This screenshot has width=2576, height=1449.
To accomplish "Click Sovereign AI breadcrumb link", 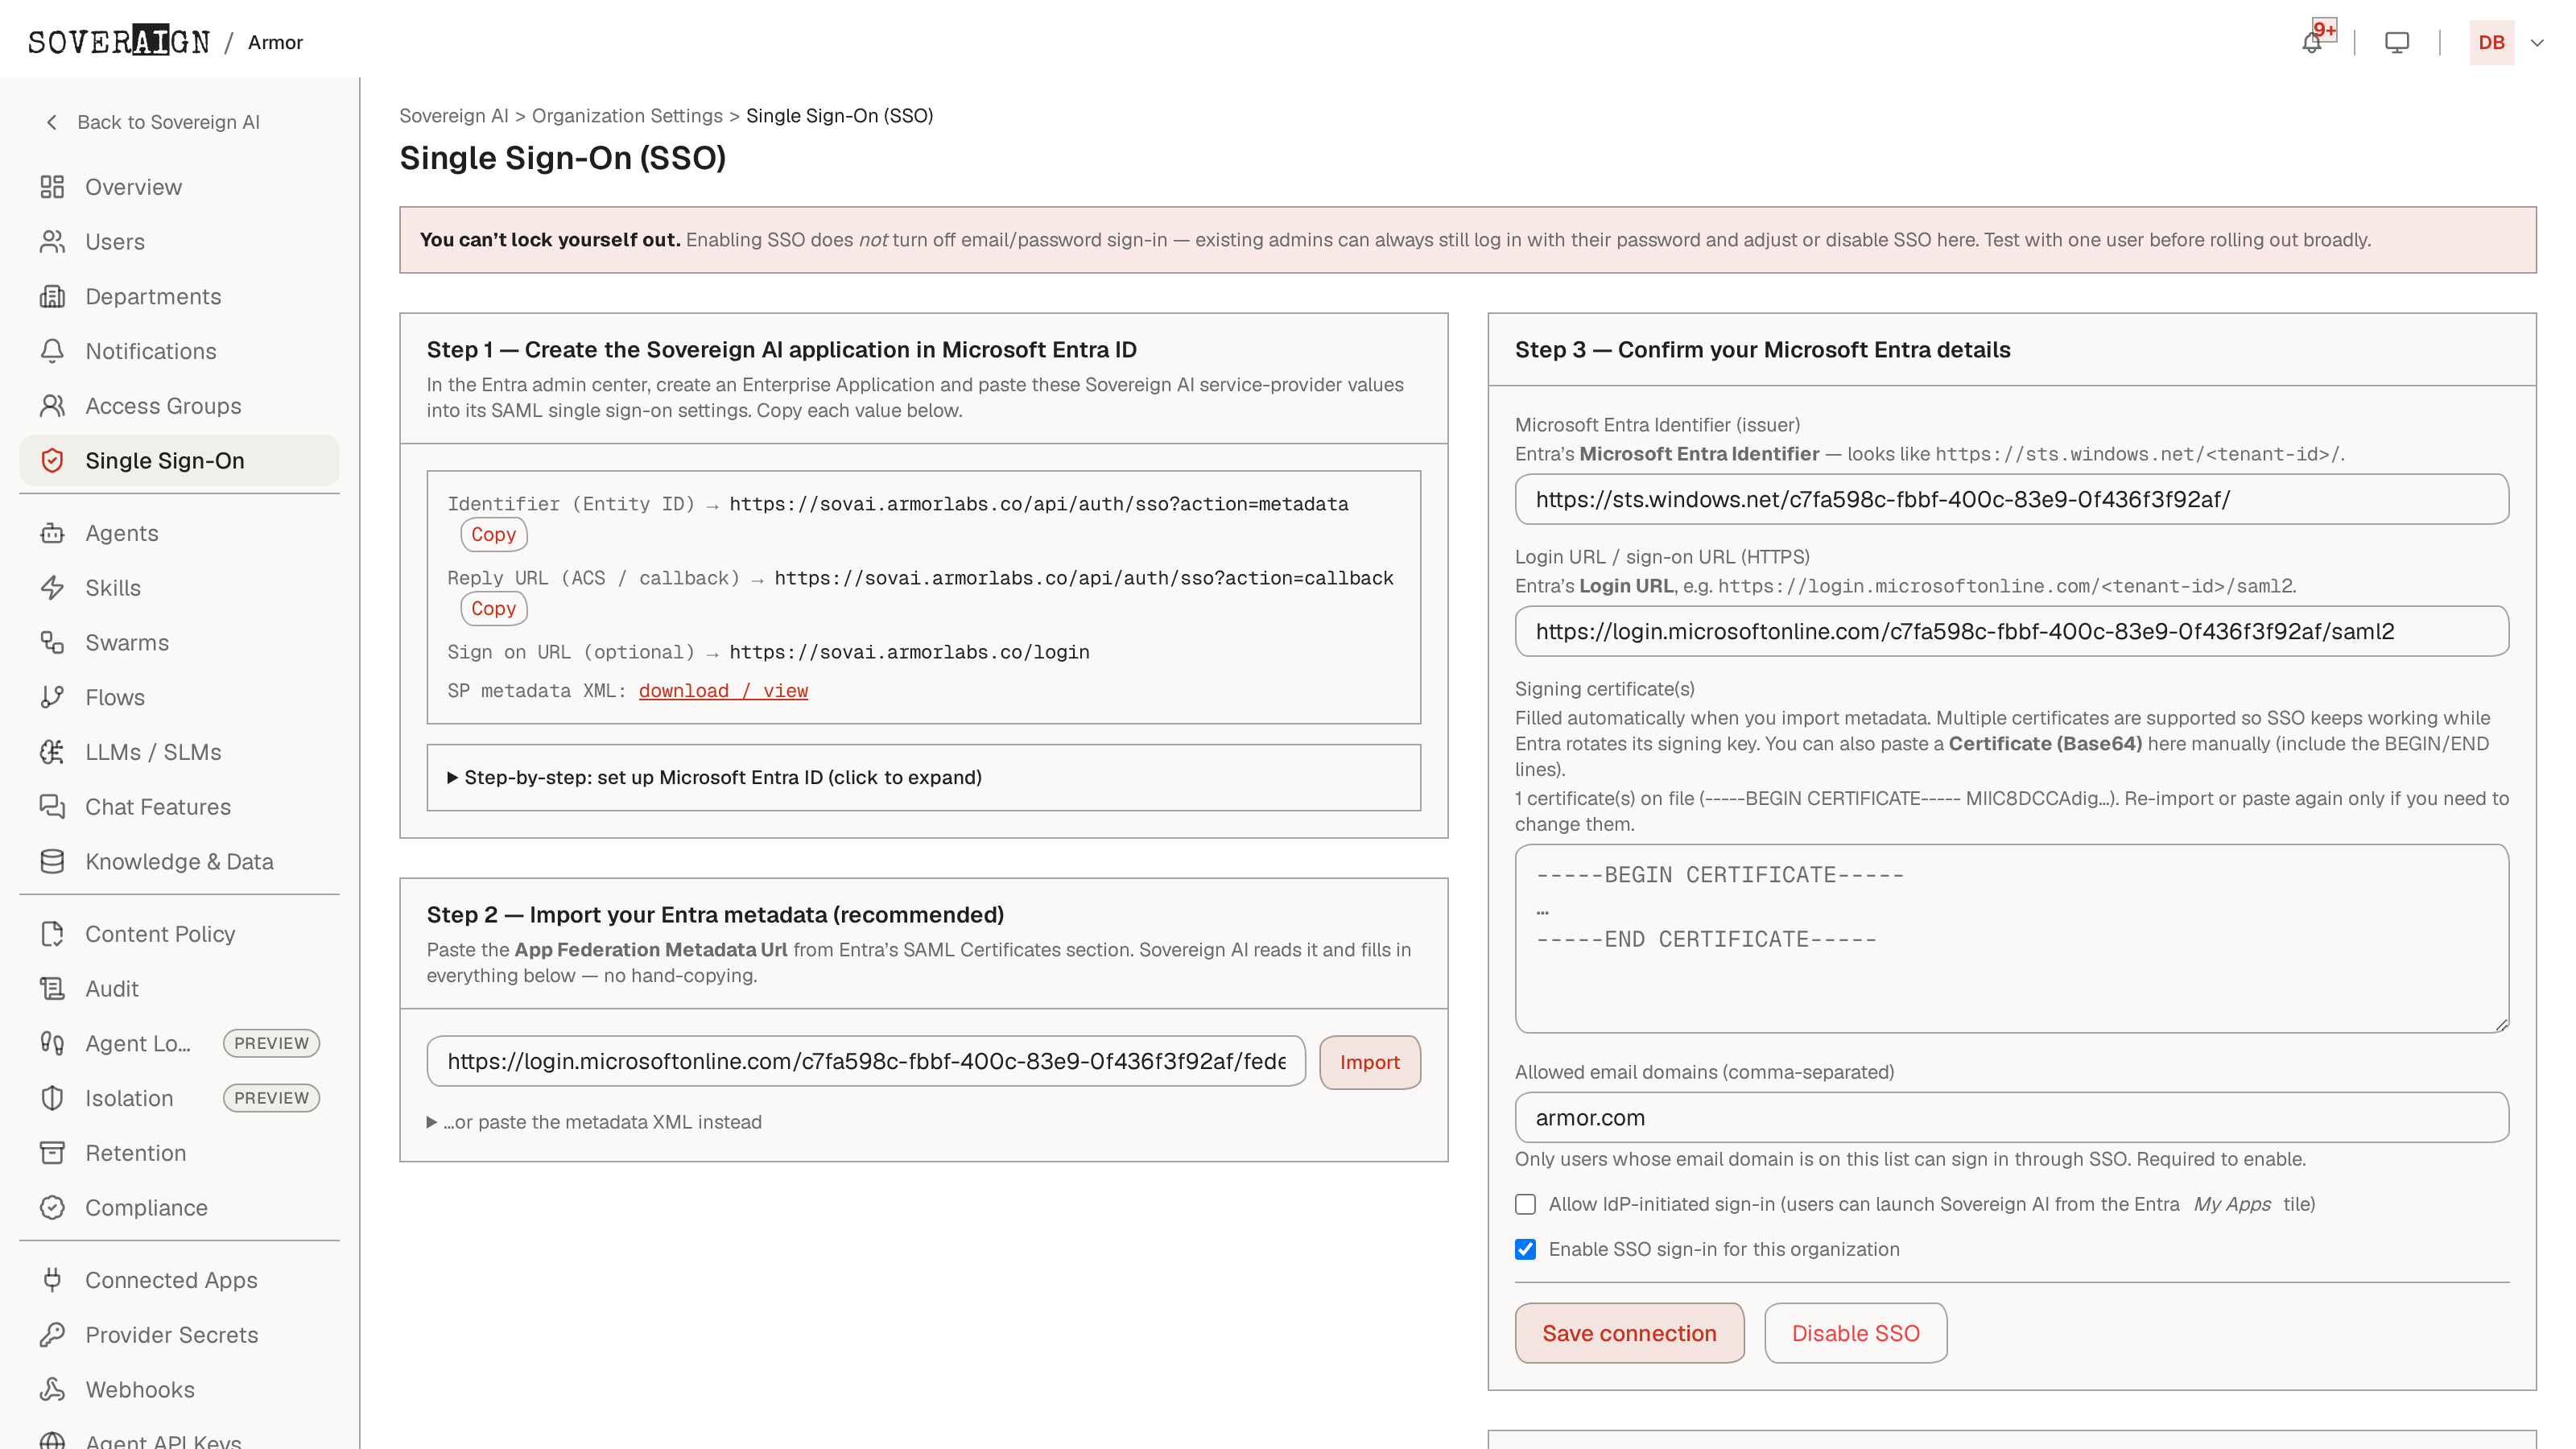I will click(x=454, y=116).
